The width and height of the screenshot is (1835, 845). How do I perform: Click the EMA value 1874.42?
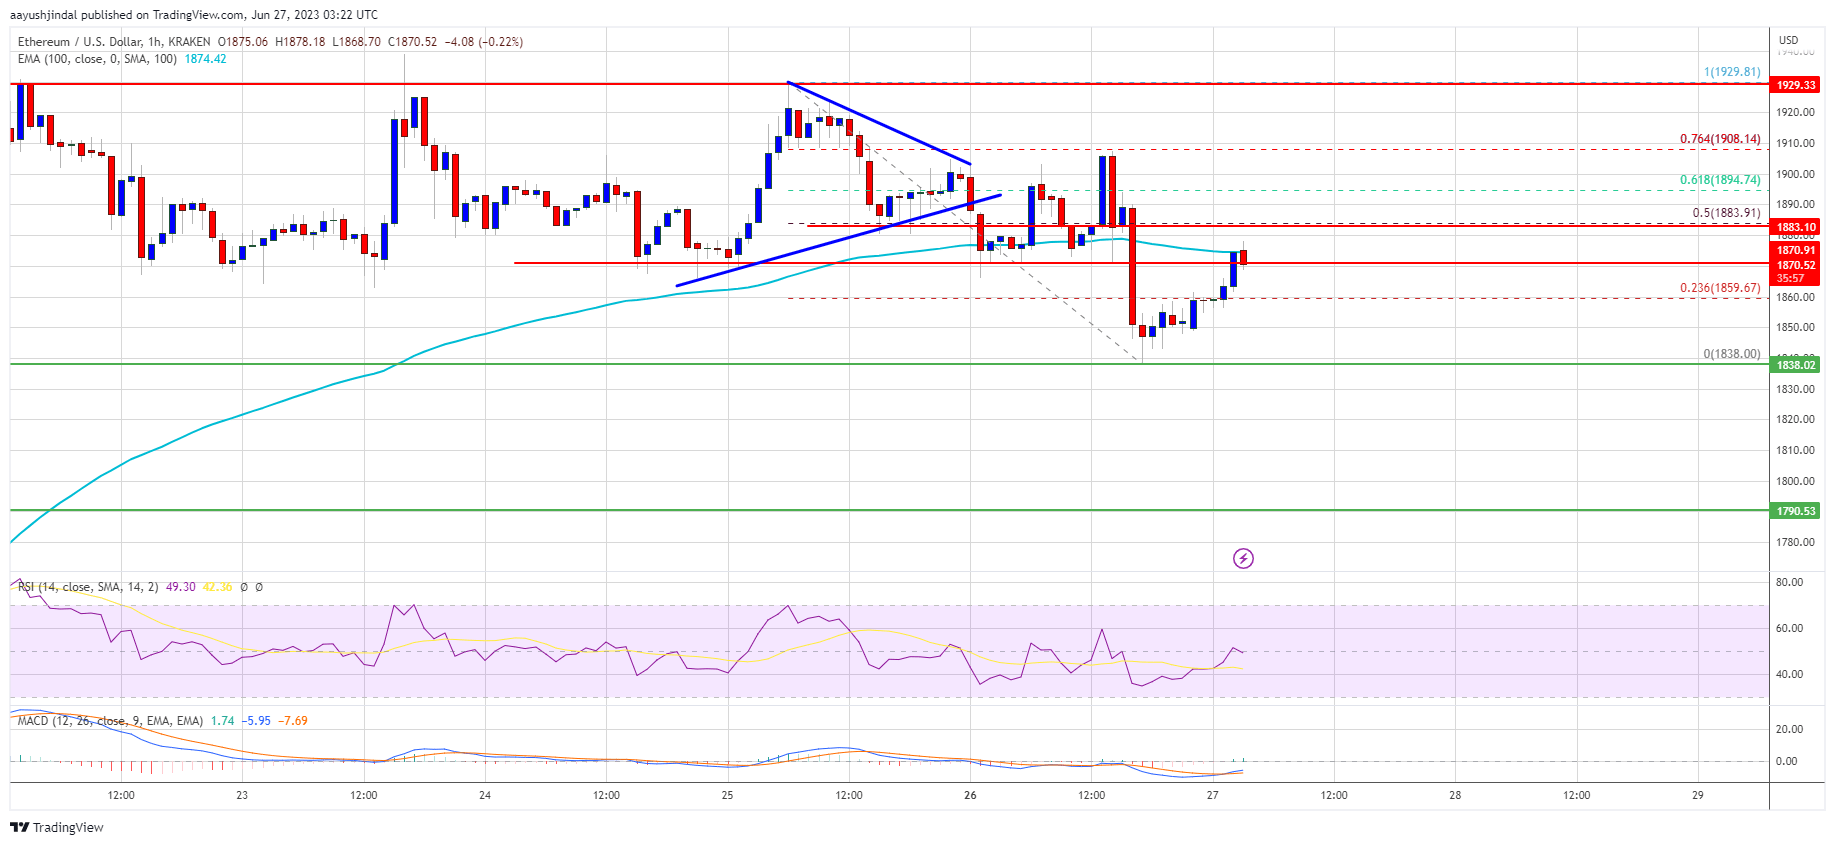[x=205, y=59]
